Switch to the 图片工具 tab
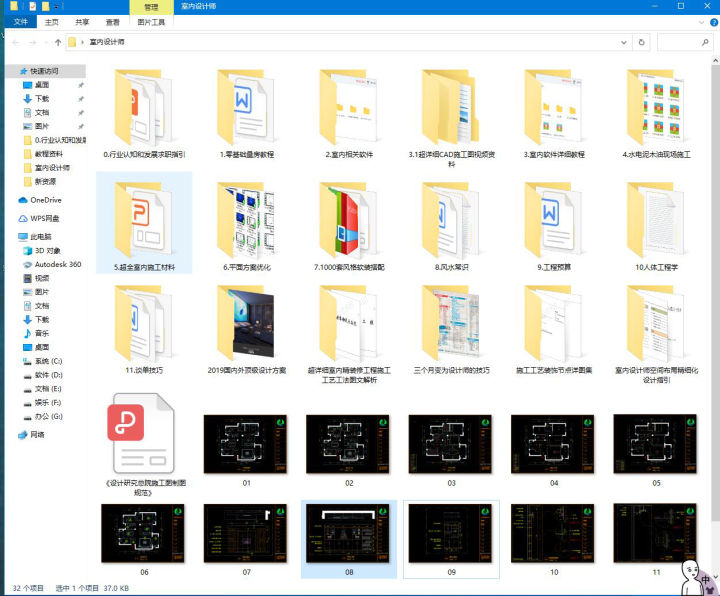The width and height of the screenshot is (720, 596). point(151,21)
